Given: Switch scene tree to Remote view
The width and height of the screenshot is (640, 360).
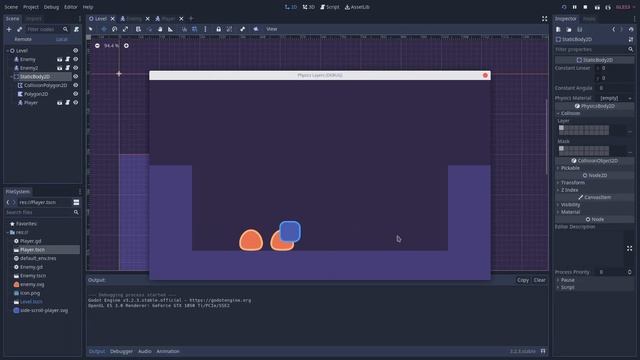Looking at the screenshot, I should click(x=23, y=39).
